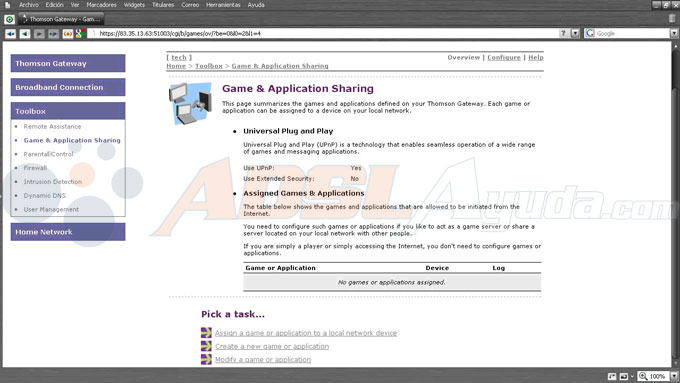Click the show images icon in status bar

[624, 376]
